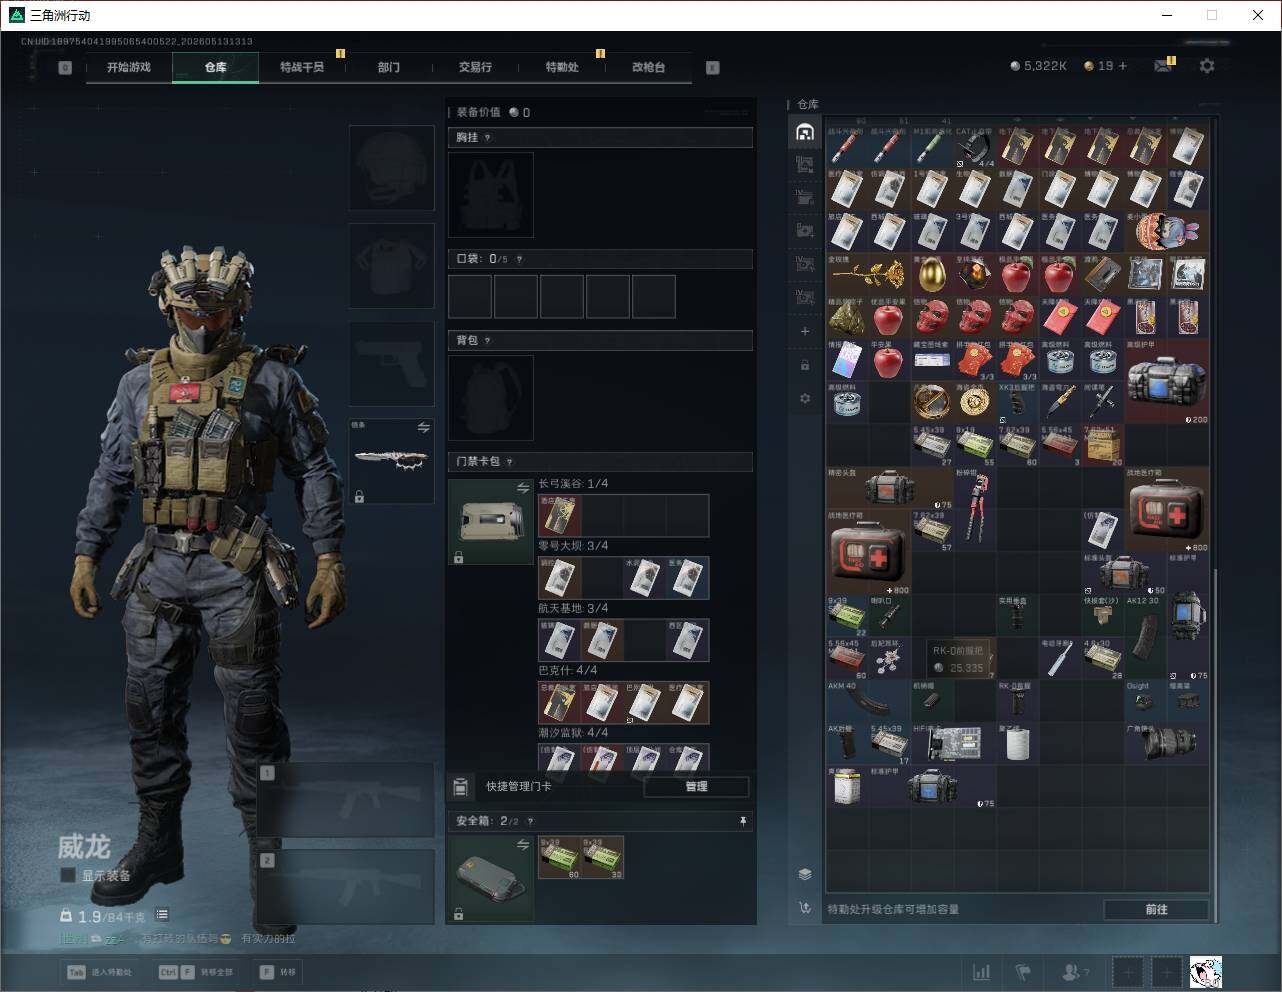Viewport: 1282px width, 992px height.
Task: Open the settings gear in top bar
Action: click(1207, 66)
